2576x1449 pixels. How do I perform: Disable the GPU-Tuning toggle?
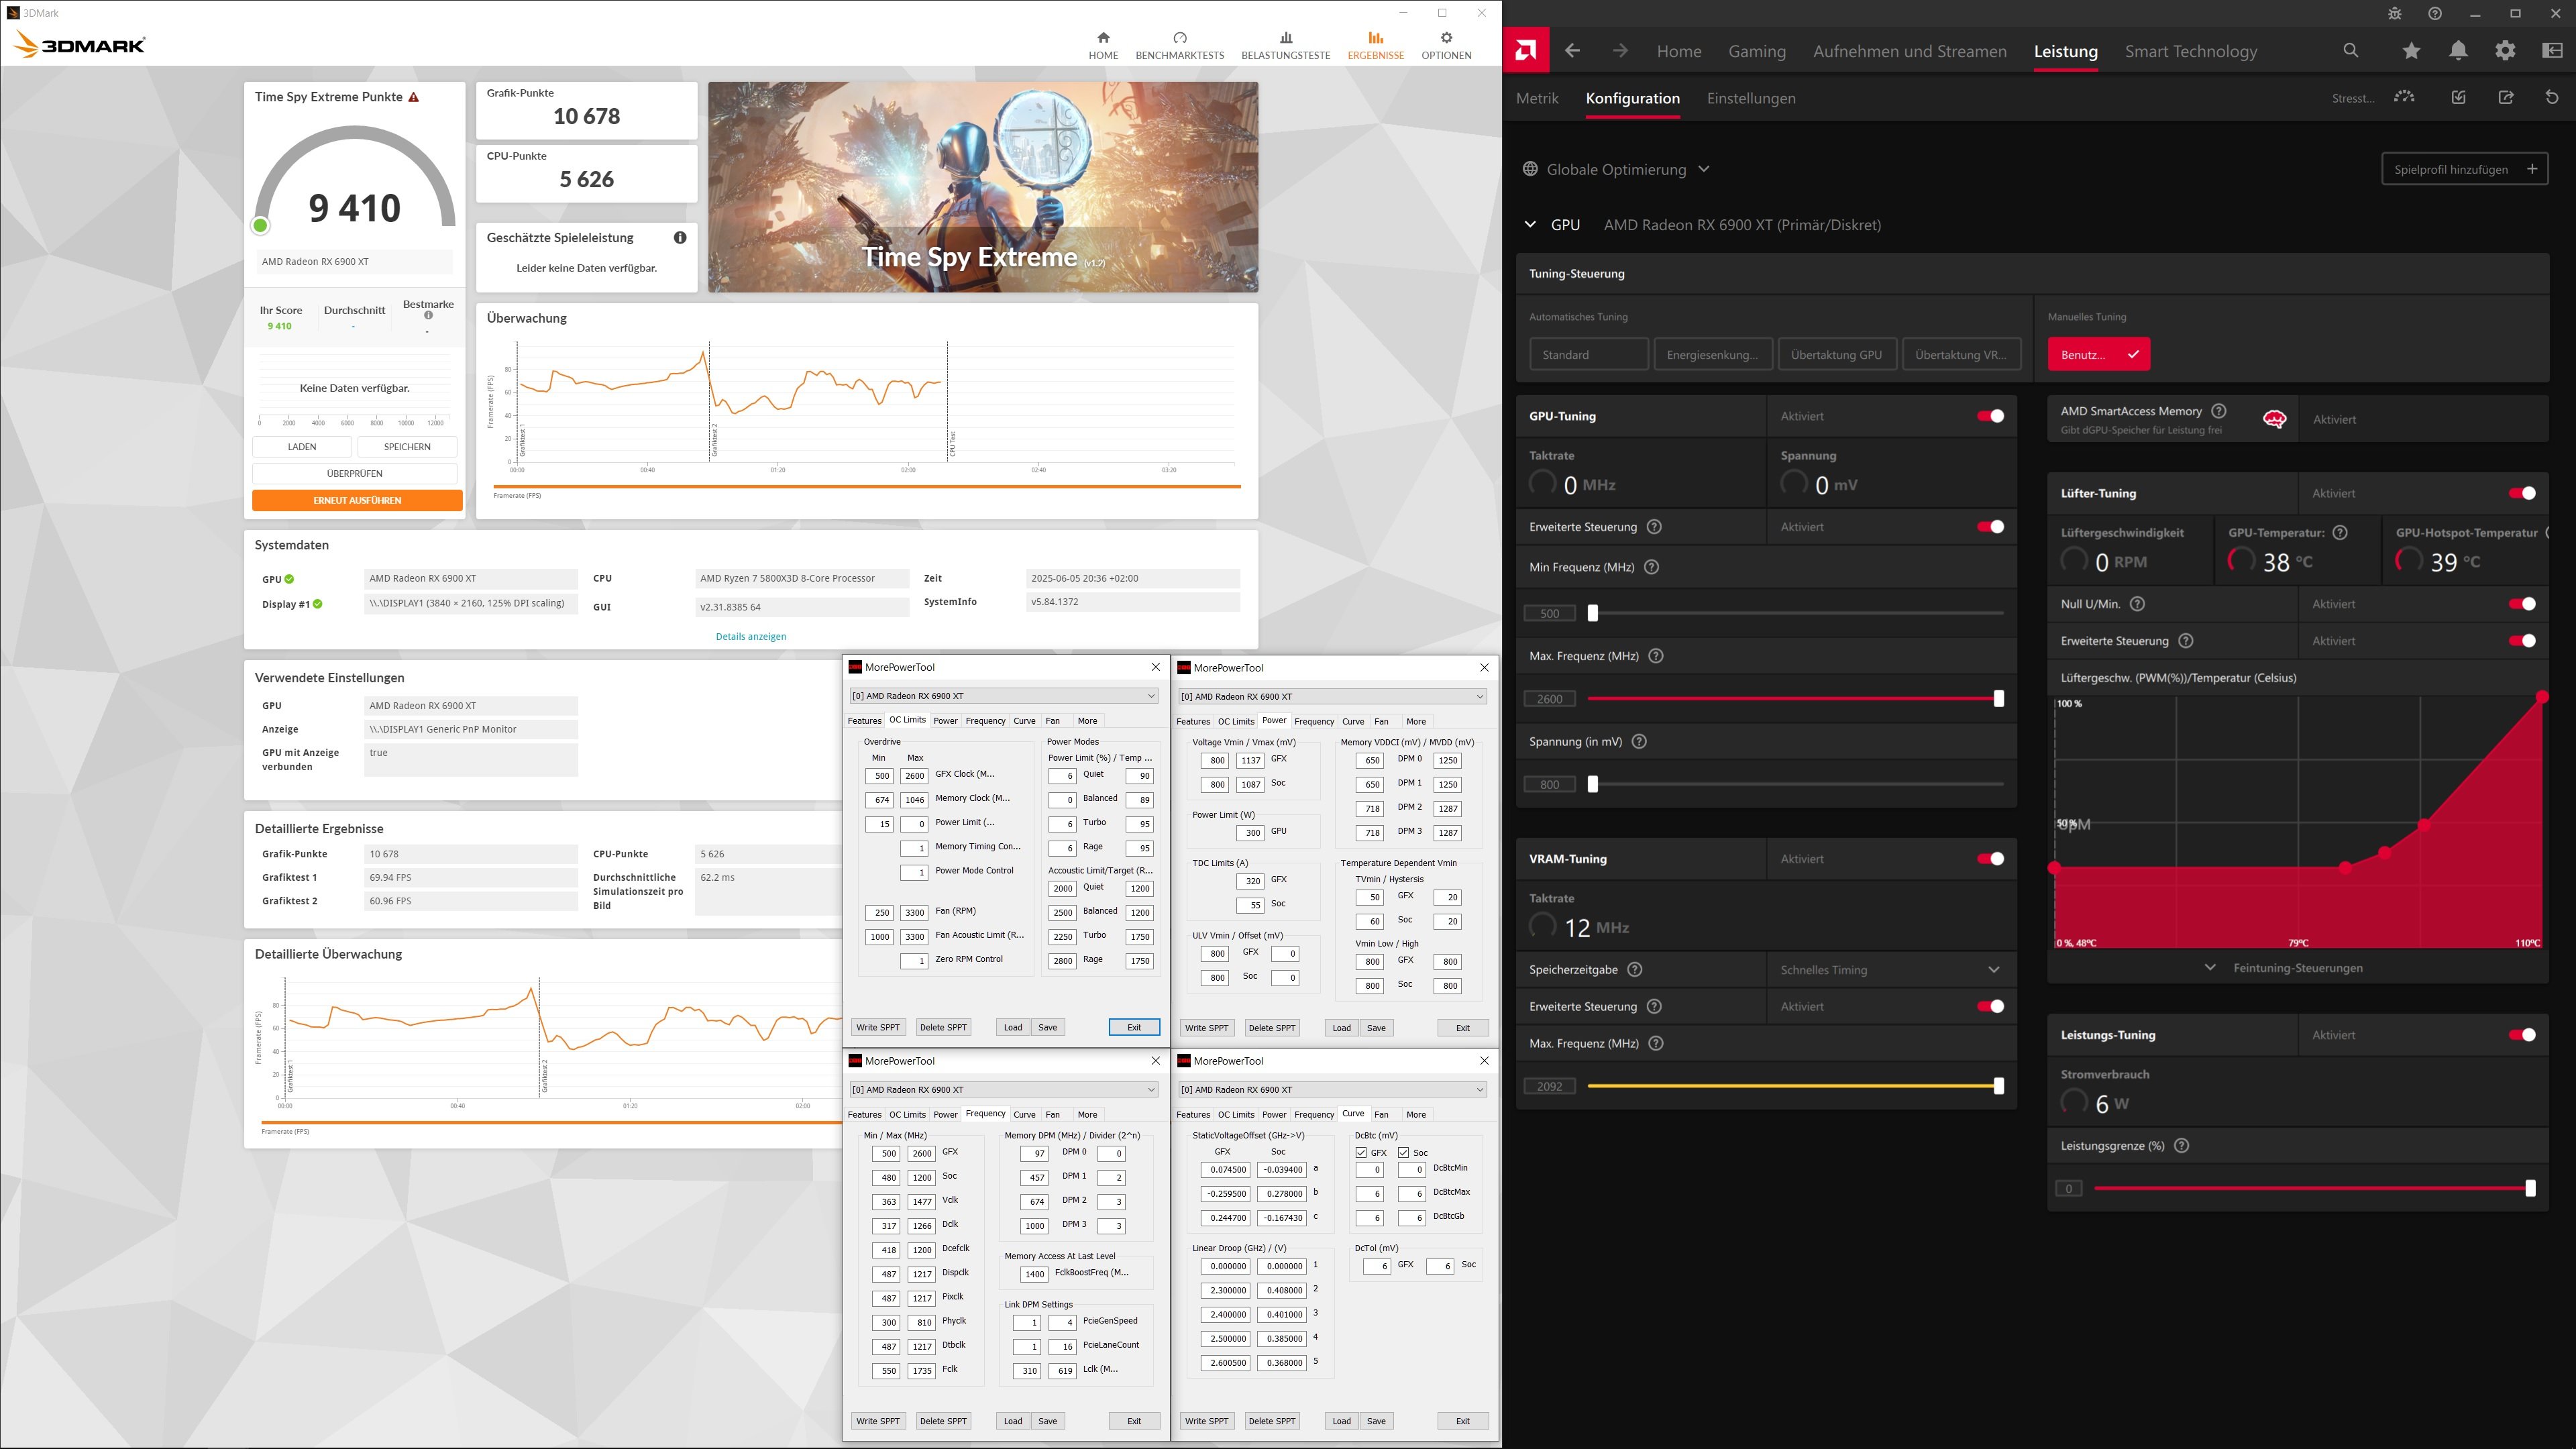click(1990, 416)
